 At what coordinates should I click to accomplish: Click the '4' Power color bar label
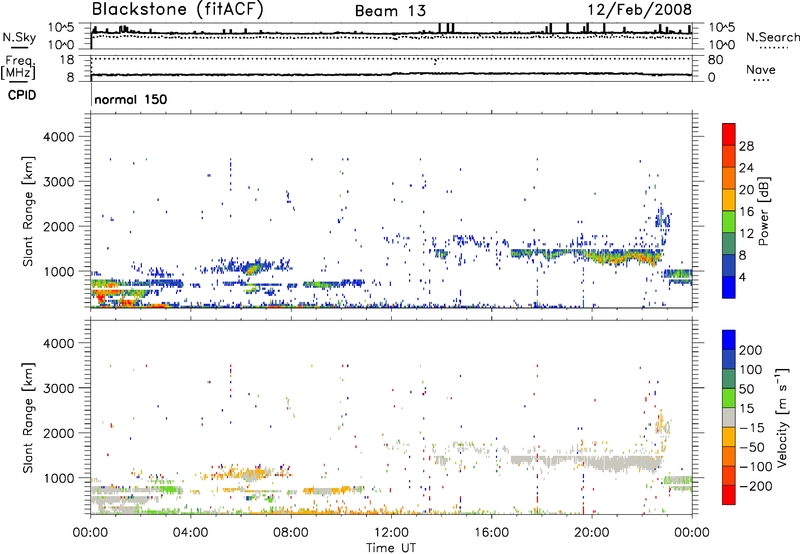tap(742, 277)
